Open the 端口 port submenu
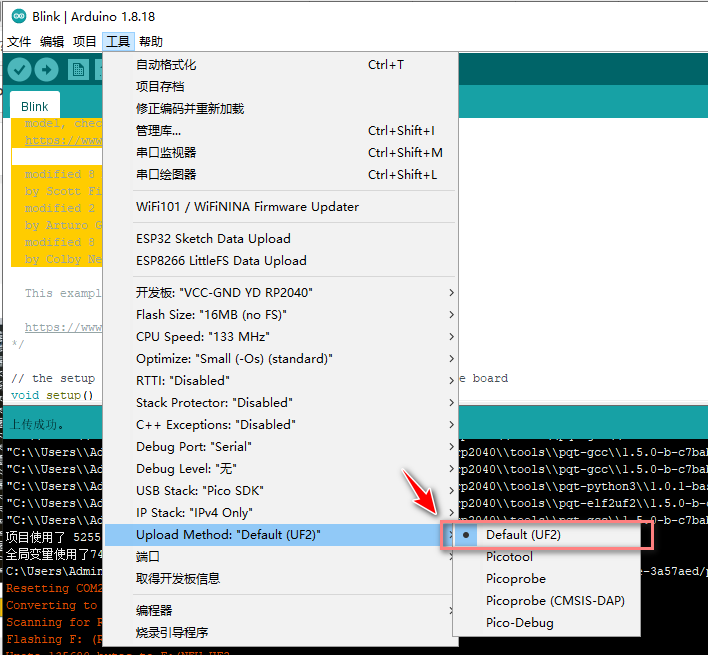This screenshot has height=655, width=708. pyautogui.click(x=279, y=557)
